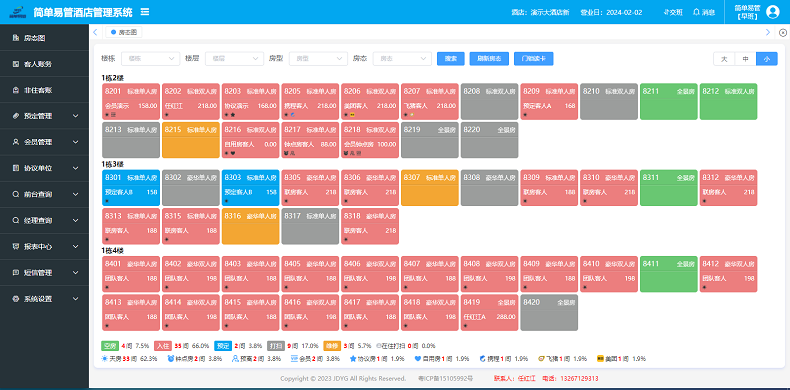
Task: Open the 楼栋 dropdown
Action: (151, 58)
